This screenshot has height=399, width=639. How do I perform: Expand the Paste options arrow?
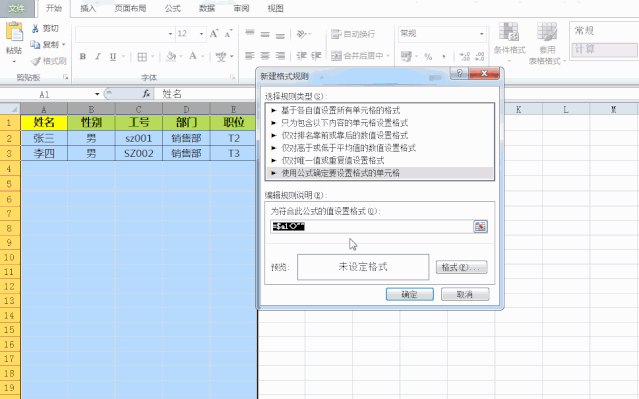14,62
